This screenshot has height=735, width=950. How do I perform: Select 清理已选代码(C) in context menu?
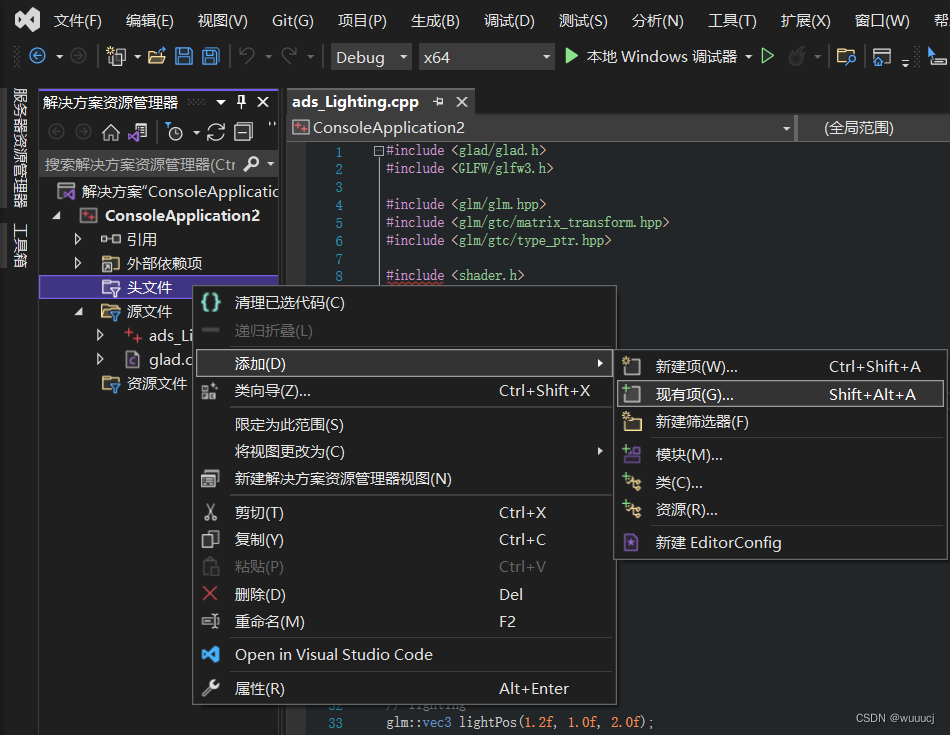click(x=404, y=302)
